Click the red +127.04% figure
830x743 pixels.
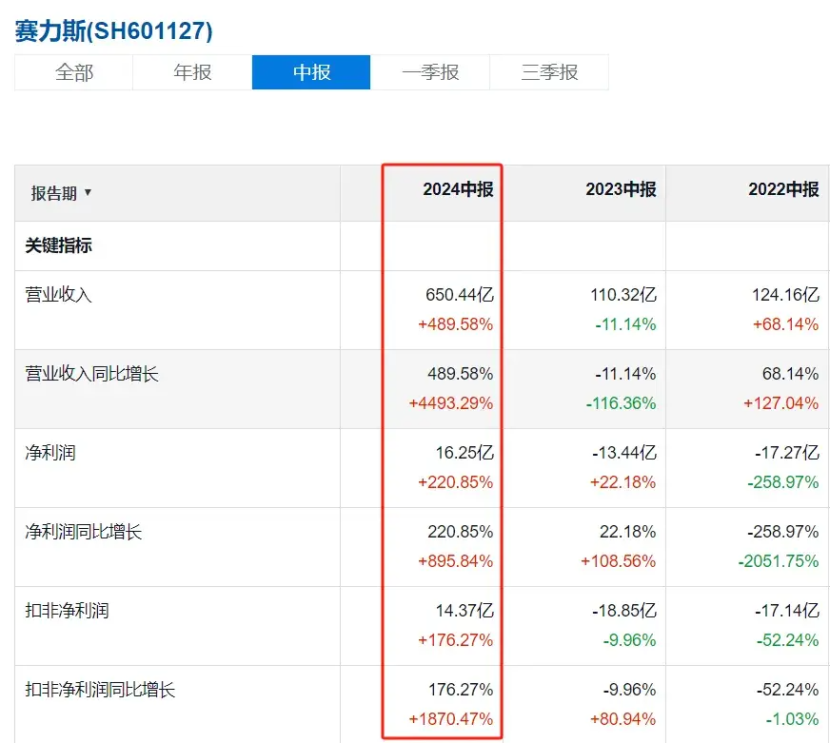tap(781, 403)
